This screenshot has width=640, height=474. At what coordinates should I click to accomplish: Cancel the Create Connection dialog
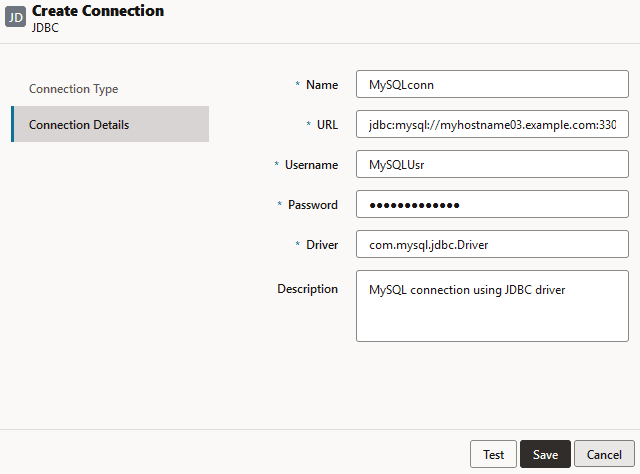[604, 454]
